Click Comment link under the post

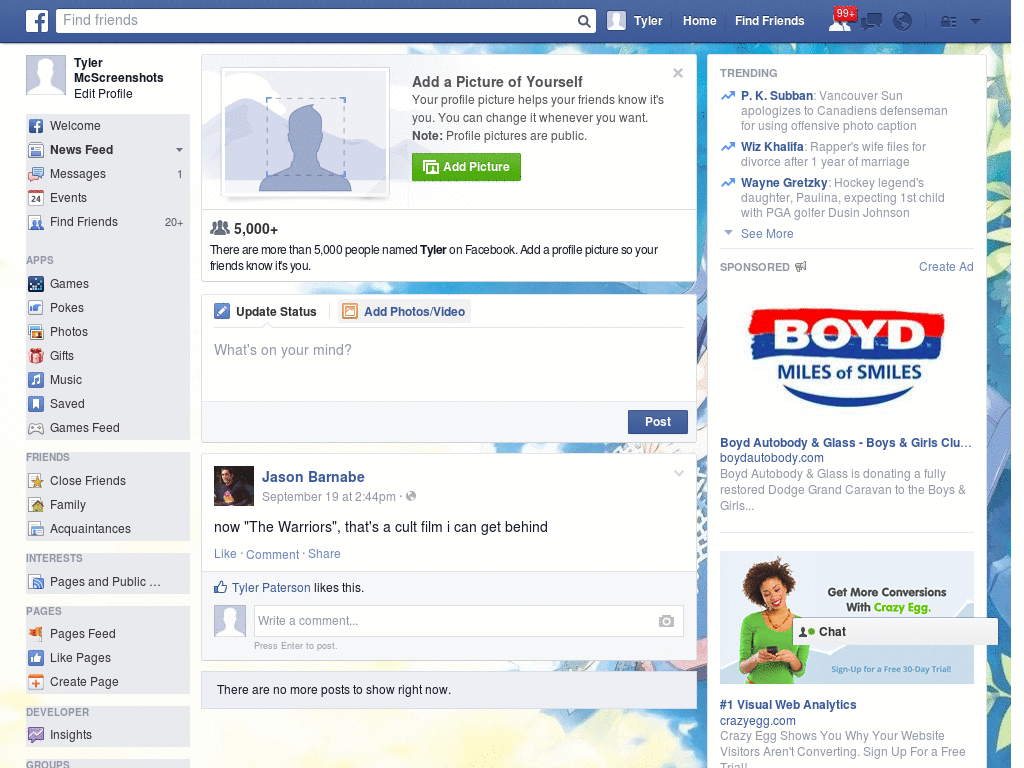coord(272,554)
